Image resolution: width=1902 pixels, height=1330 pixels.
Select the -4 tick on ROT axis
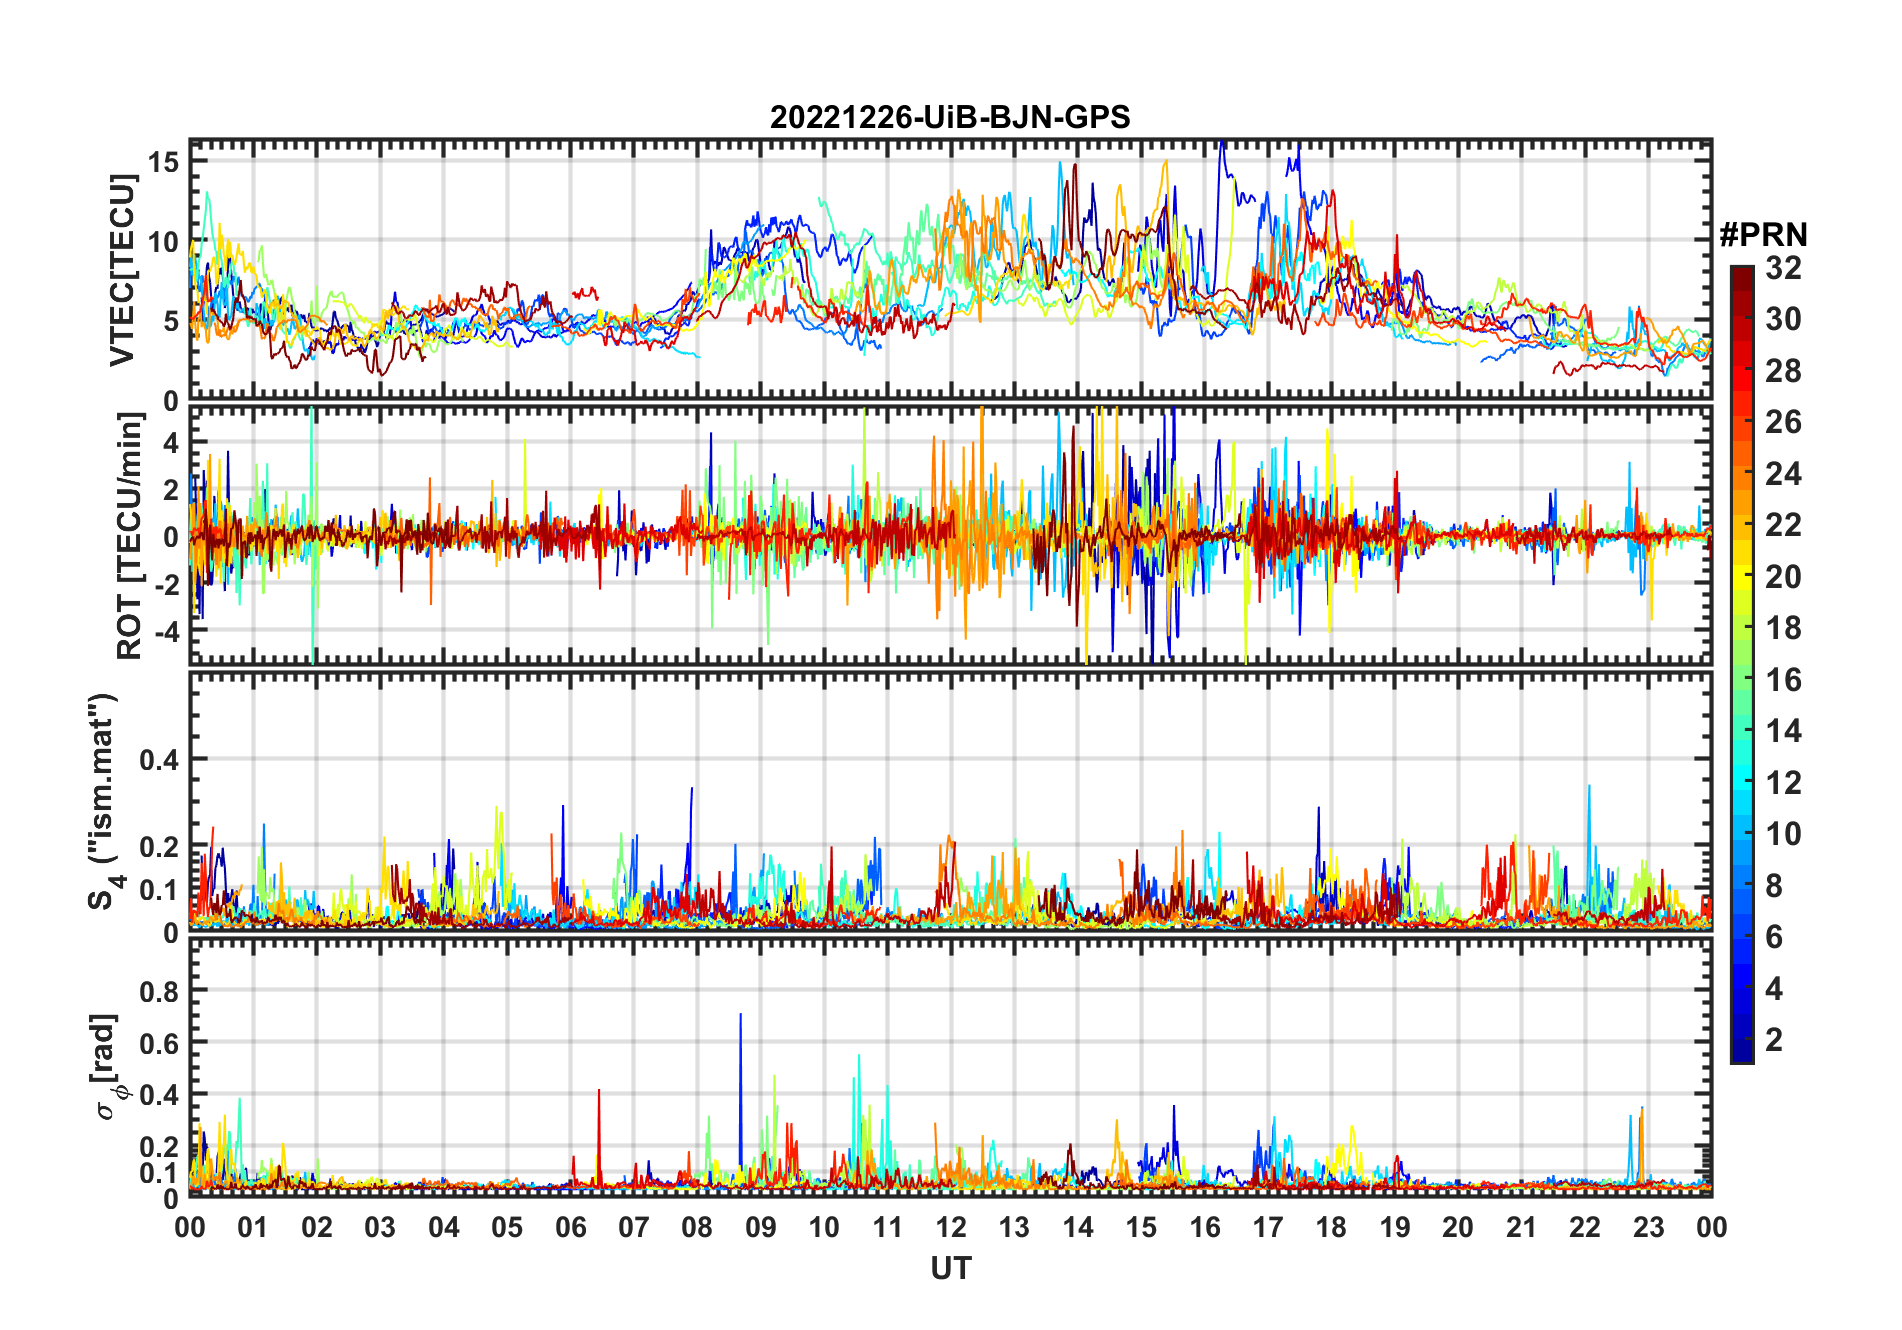165,631
